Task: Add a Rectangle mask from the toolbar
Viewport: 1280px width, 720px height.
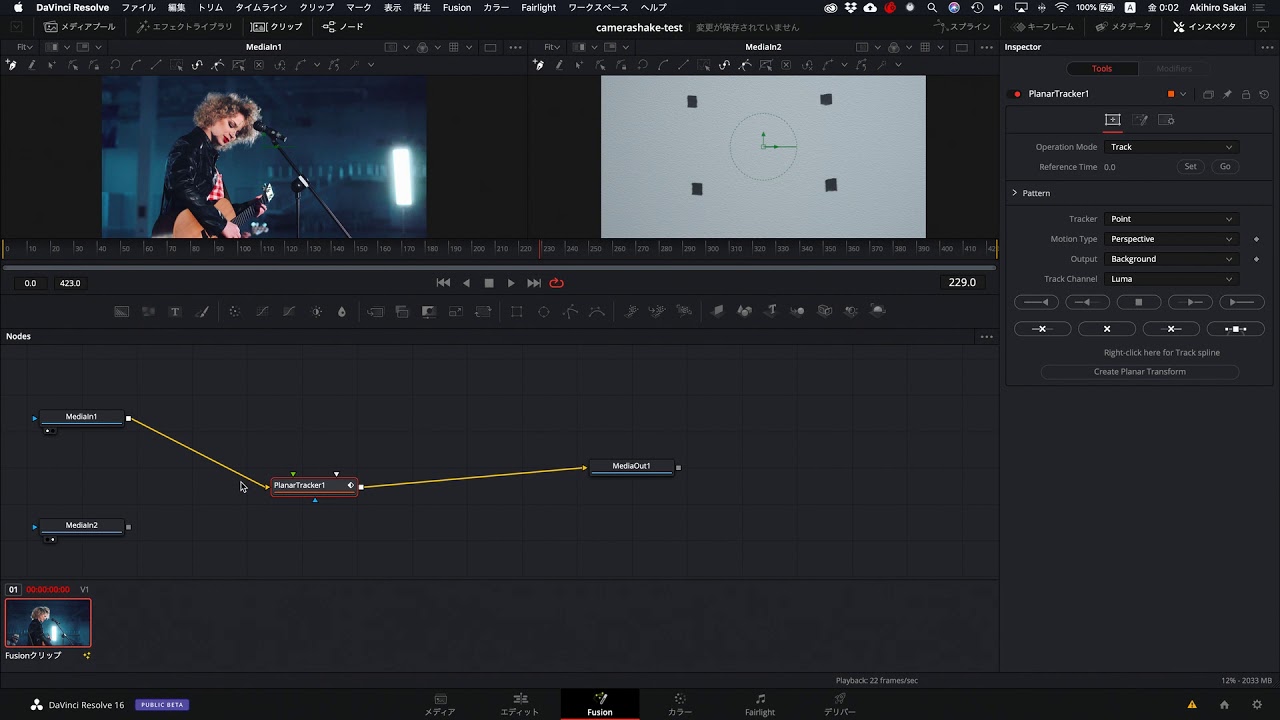Action: point(517,311)
